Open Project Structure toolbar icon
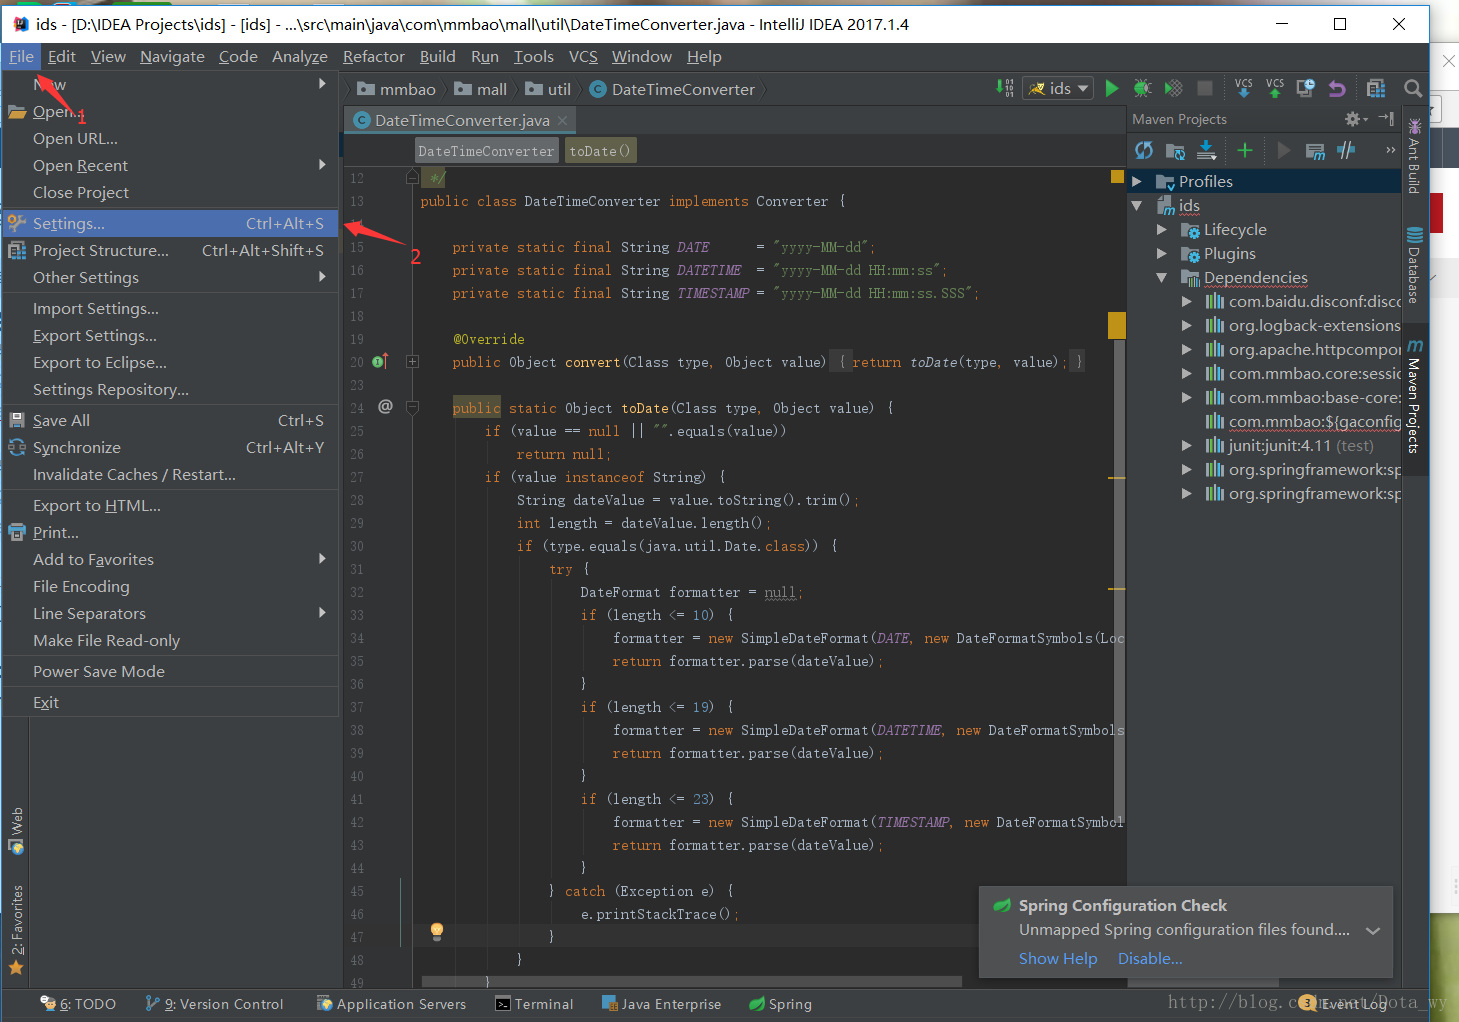 (x=1376, y=88)
